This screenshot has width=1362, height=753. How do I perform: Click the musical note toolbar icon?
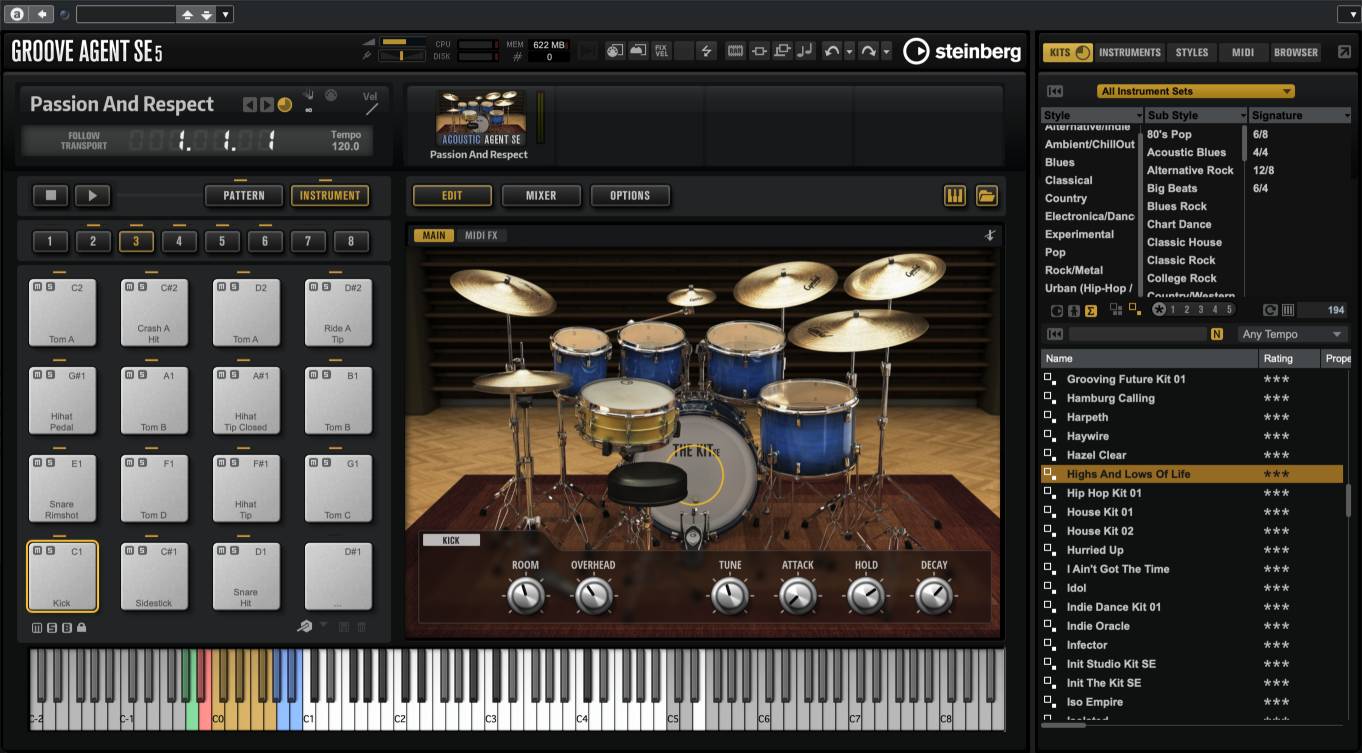coord(805,51)
